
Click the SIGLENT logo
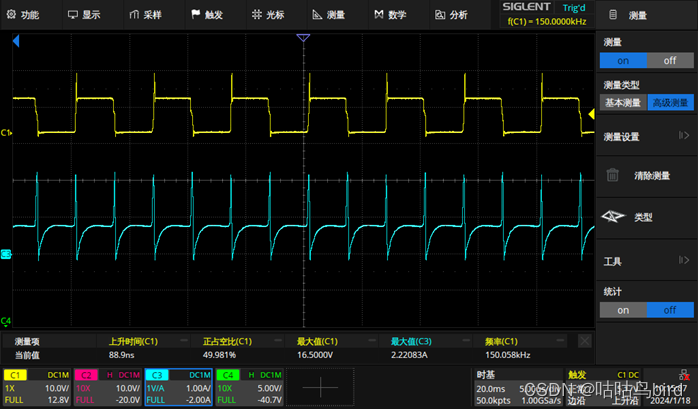click(x=526, y=7)
